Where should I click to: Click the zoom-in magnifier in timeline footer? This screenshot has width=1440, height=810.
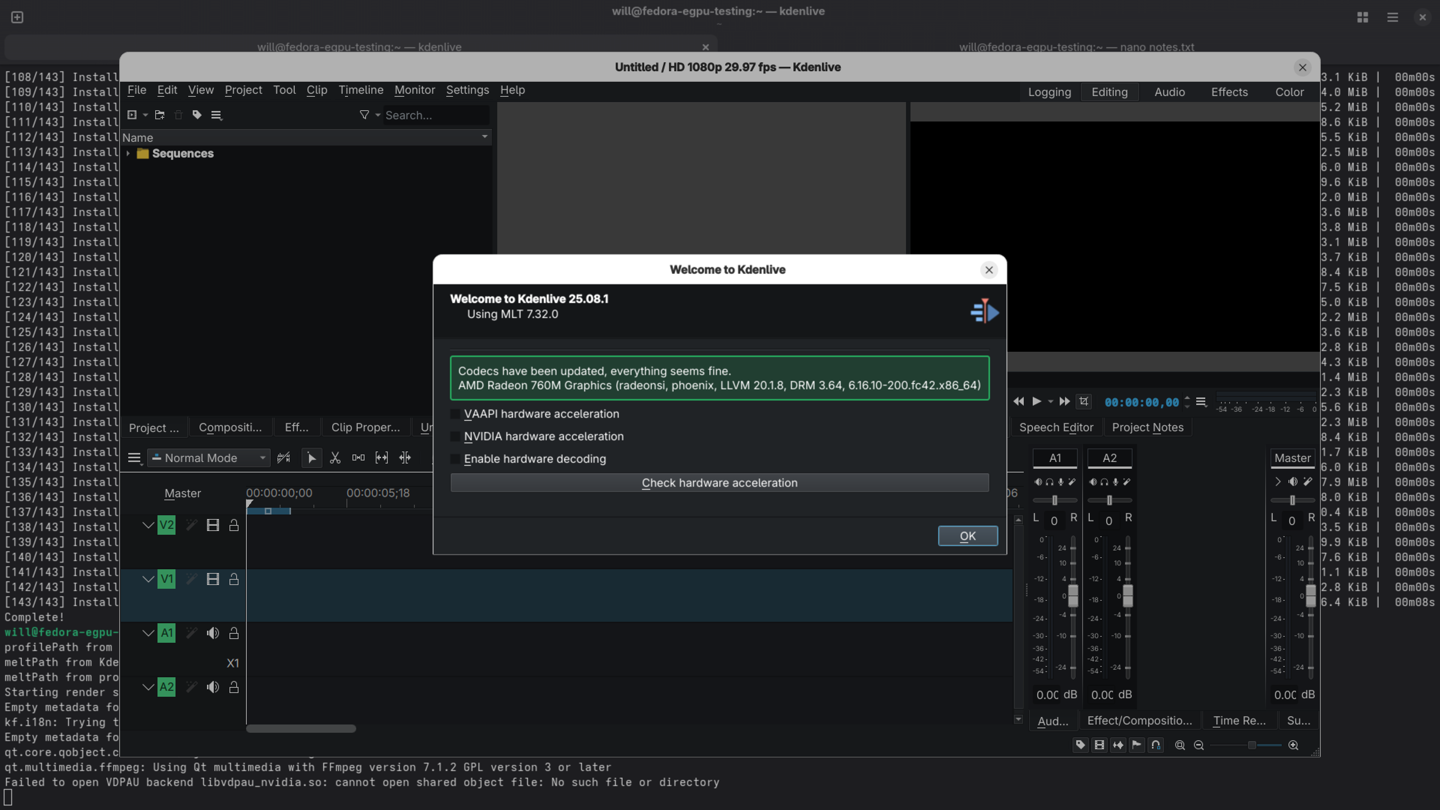point(1293,745)
